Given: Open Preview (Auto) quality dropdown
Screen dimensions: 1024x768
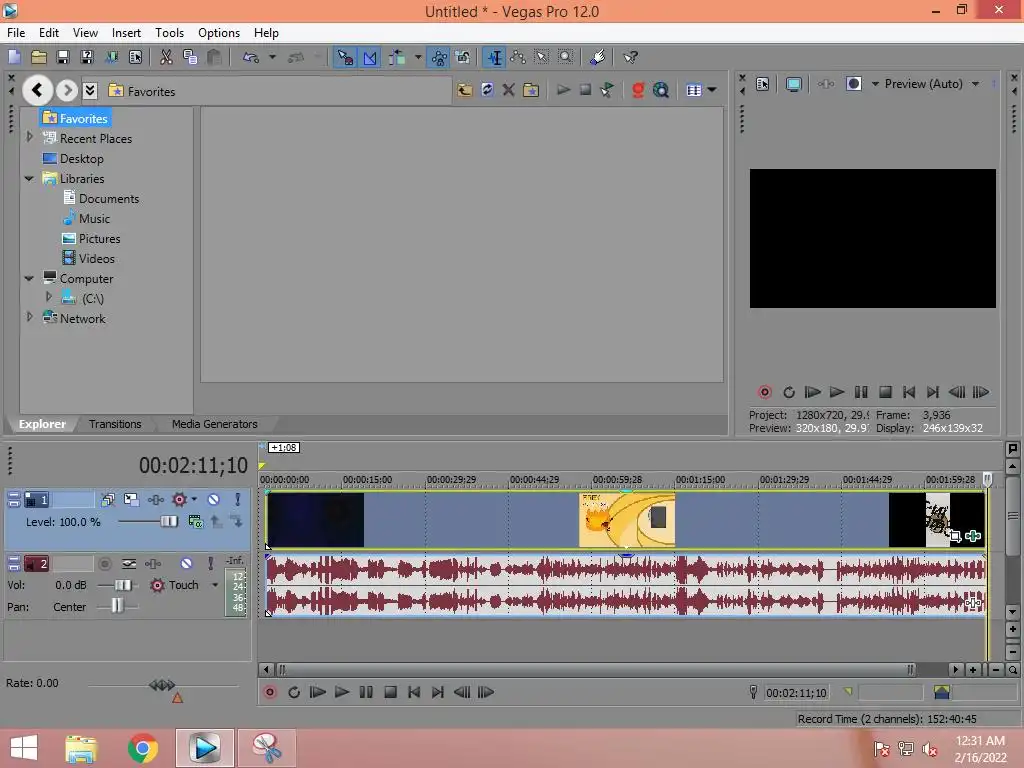Looking at the screenshot, I should pos(976,84).
